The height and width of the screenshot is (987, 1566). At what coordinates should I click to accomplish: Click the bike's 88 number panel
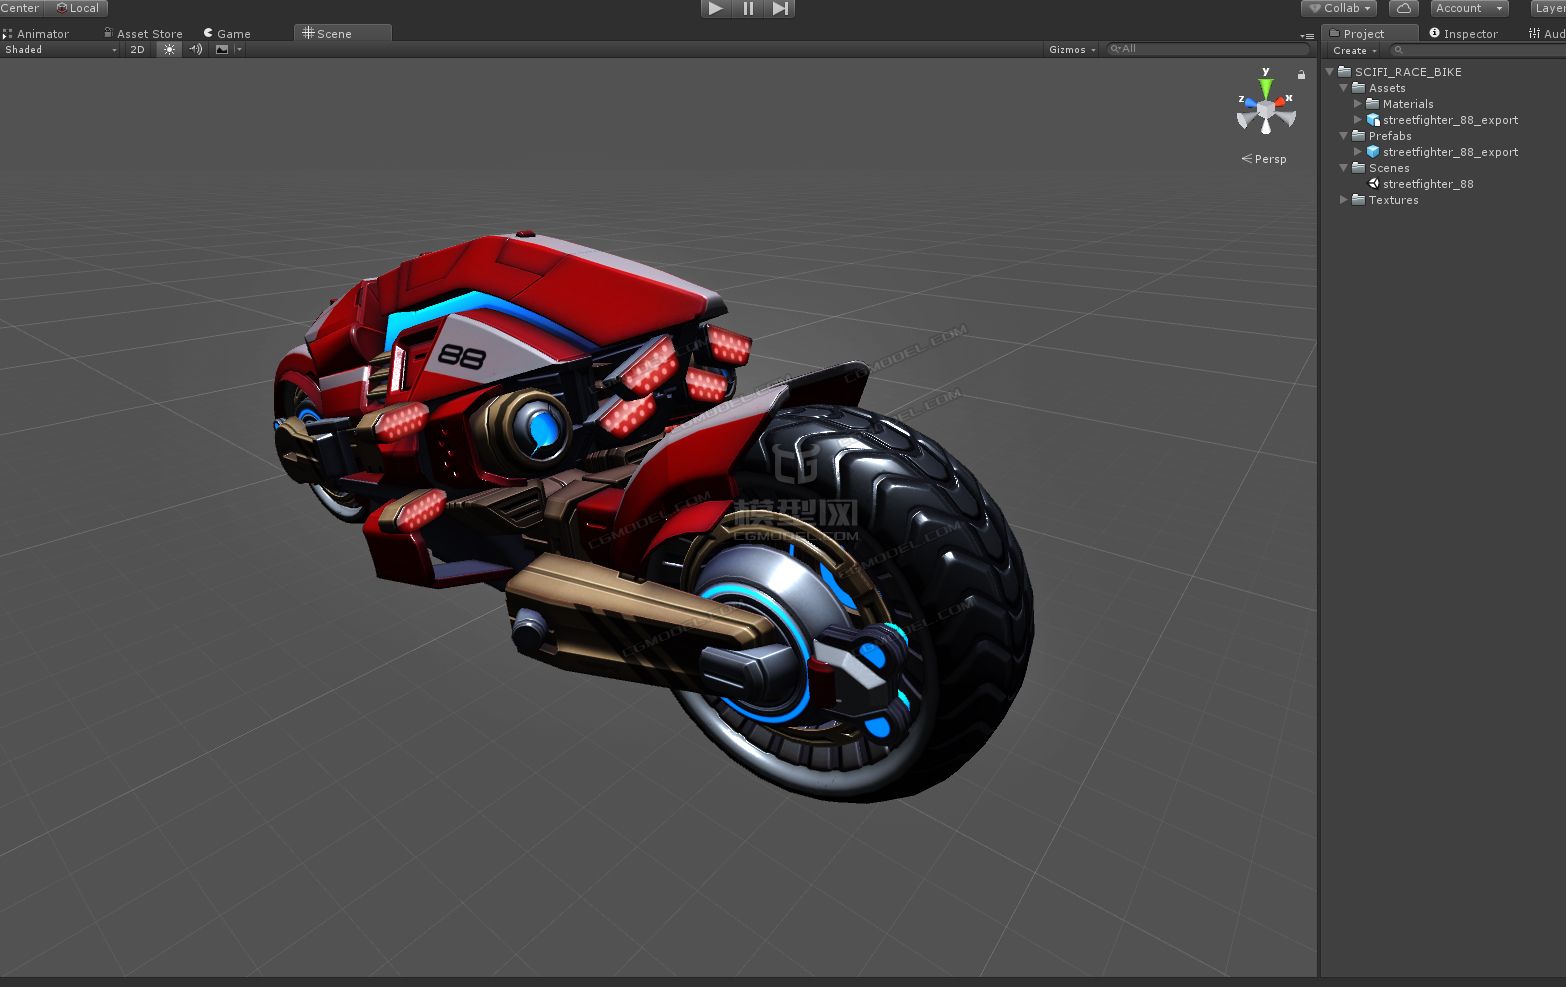click(462, 356)
